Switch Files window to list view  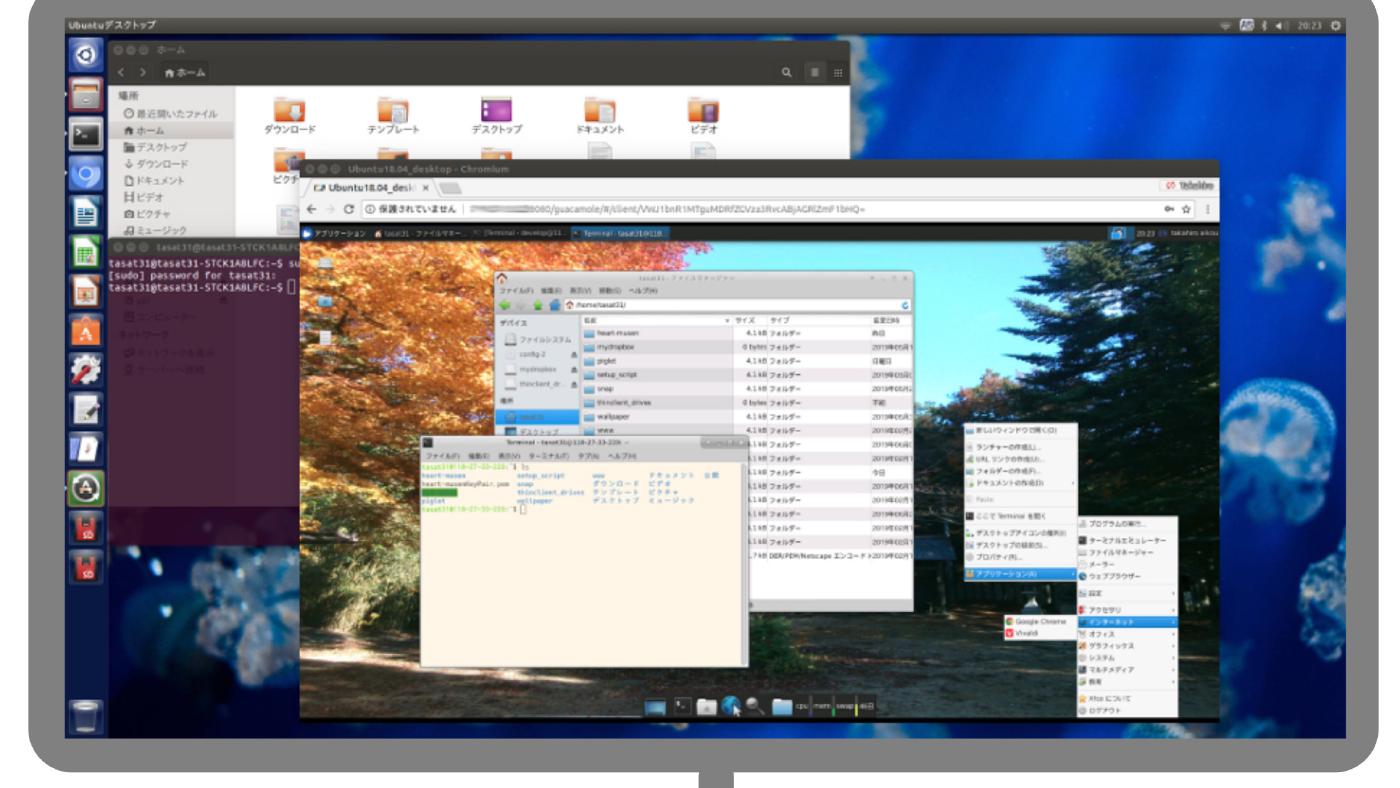pyautogui.click(x=816, y=72)
